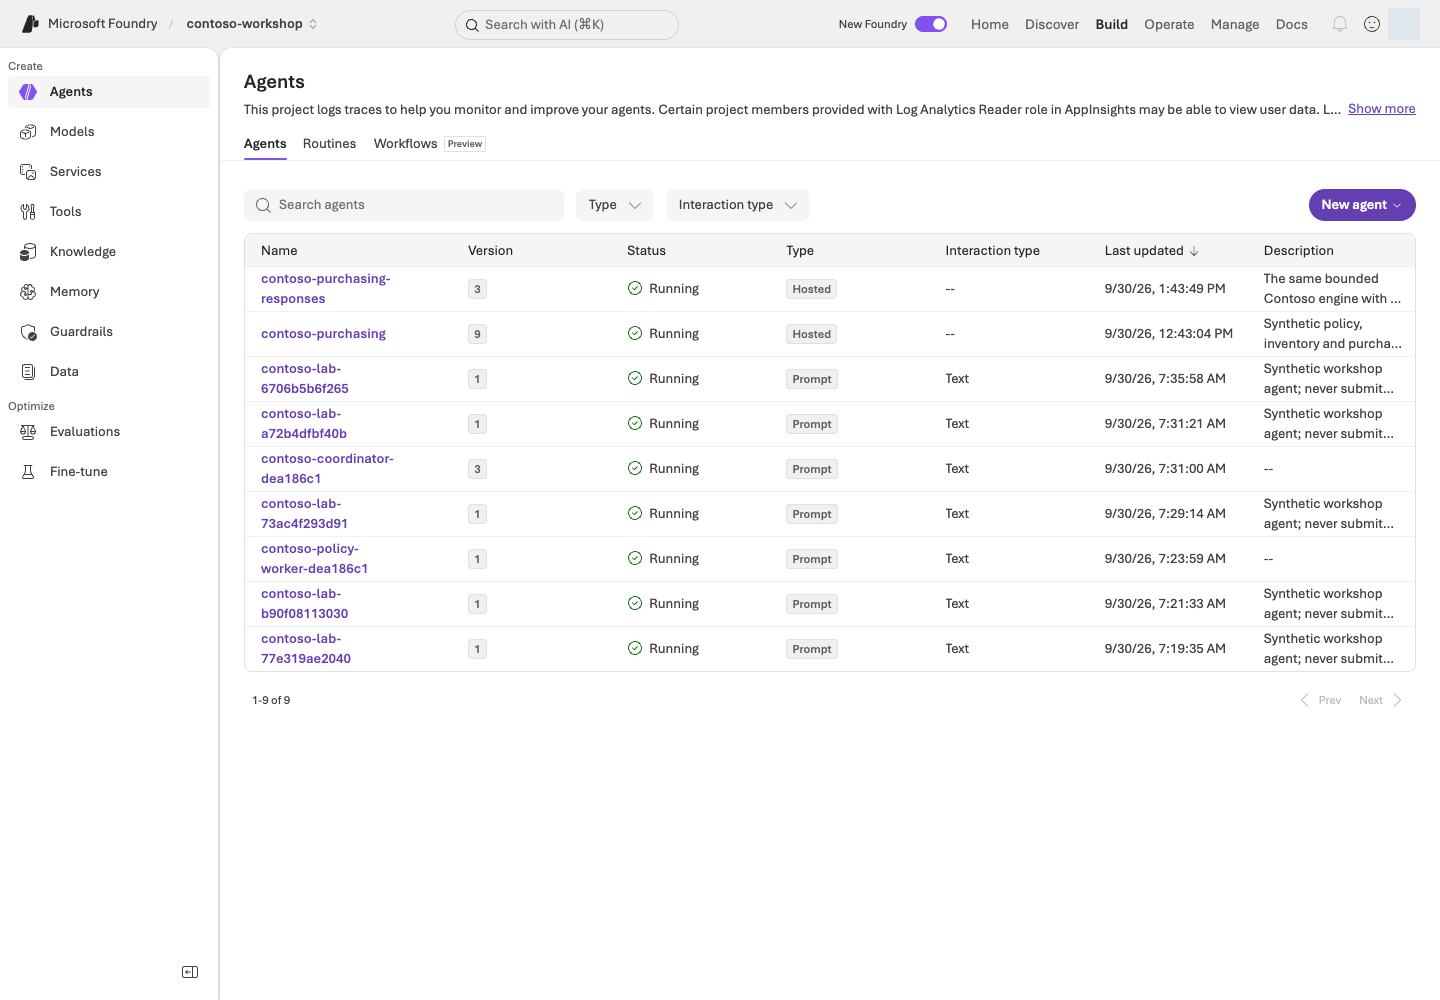Image resolution: width=1440 pixels, height=1000 pixels.
Task: Click the sort arrow beside Last updated
Action: point(1194,251)
